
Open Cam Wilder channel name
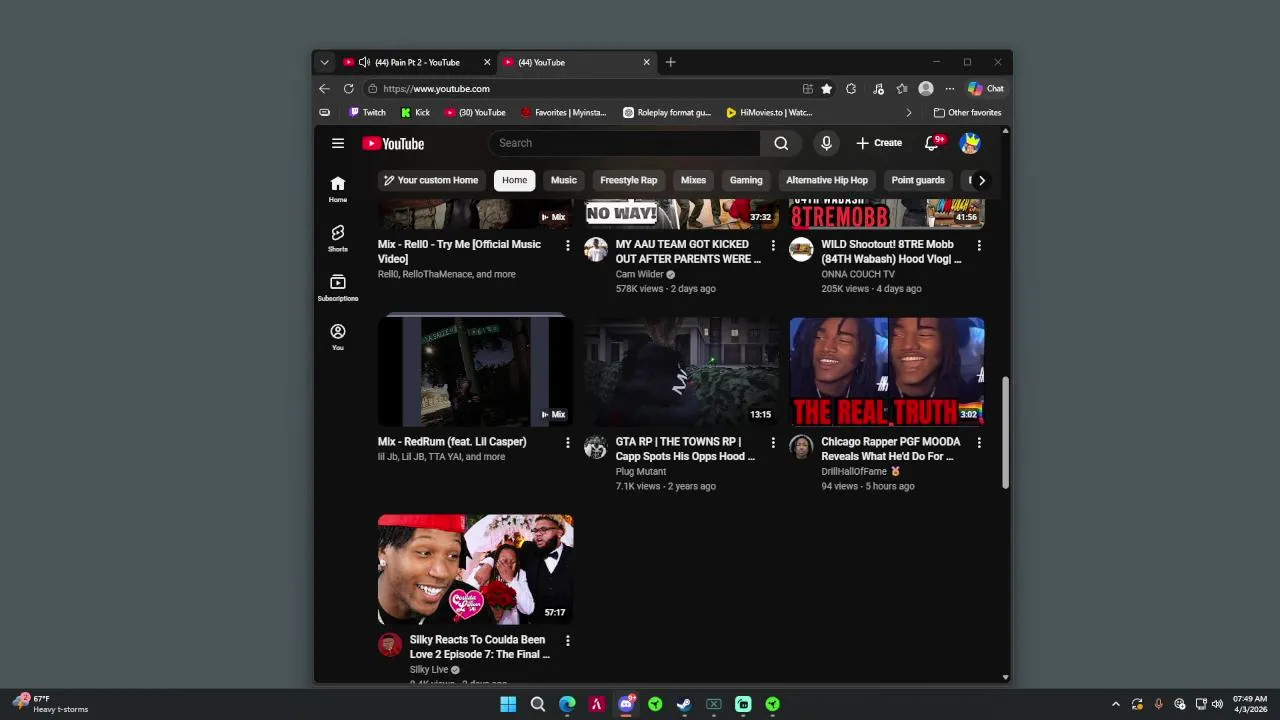(x=639, y=274)
